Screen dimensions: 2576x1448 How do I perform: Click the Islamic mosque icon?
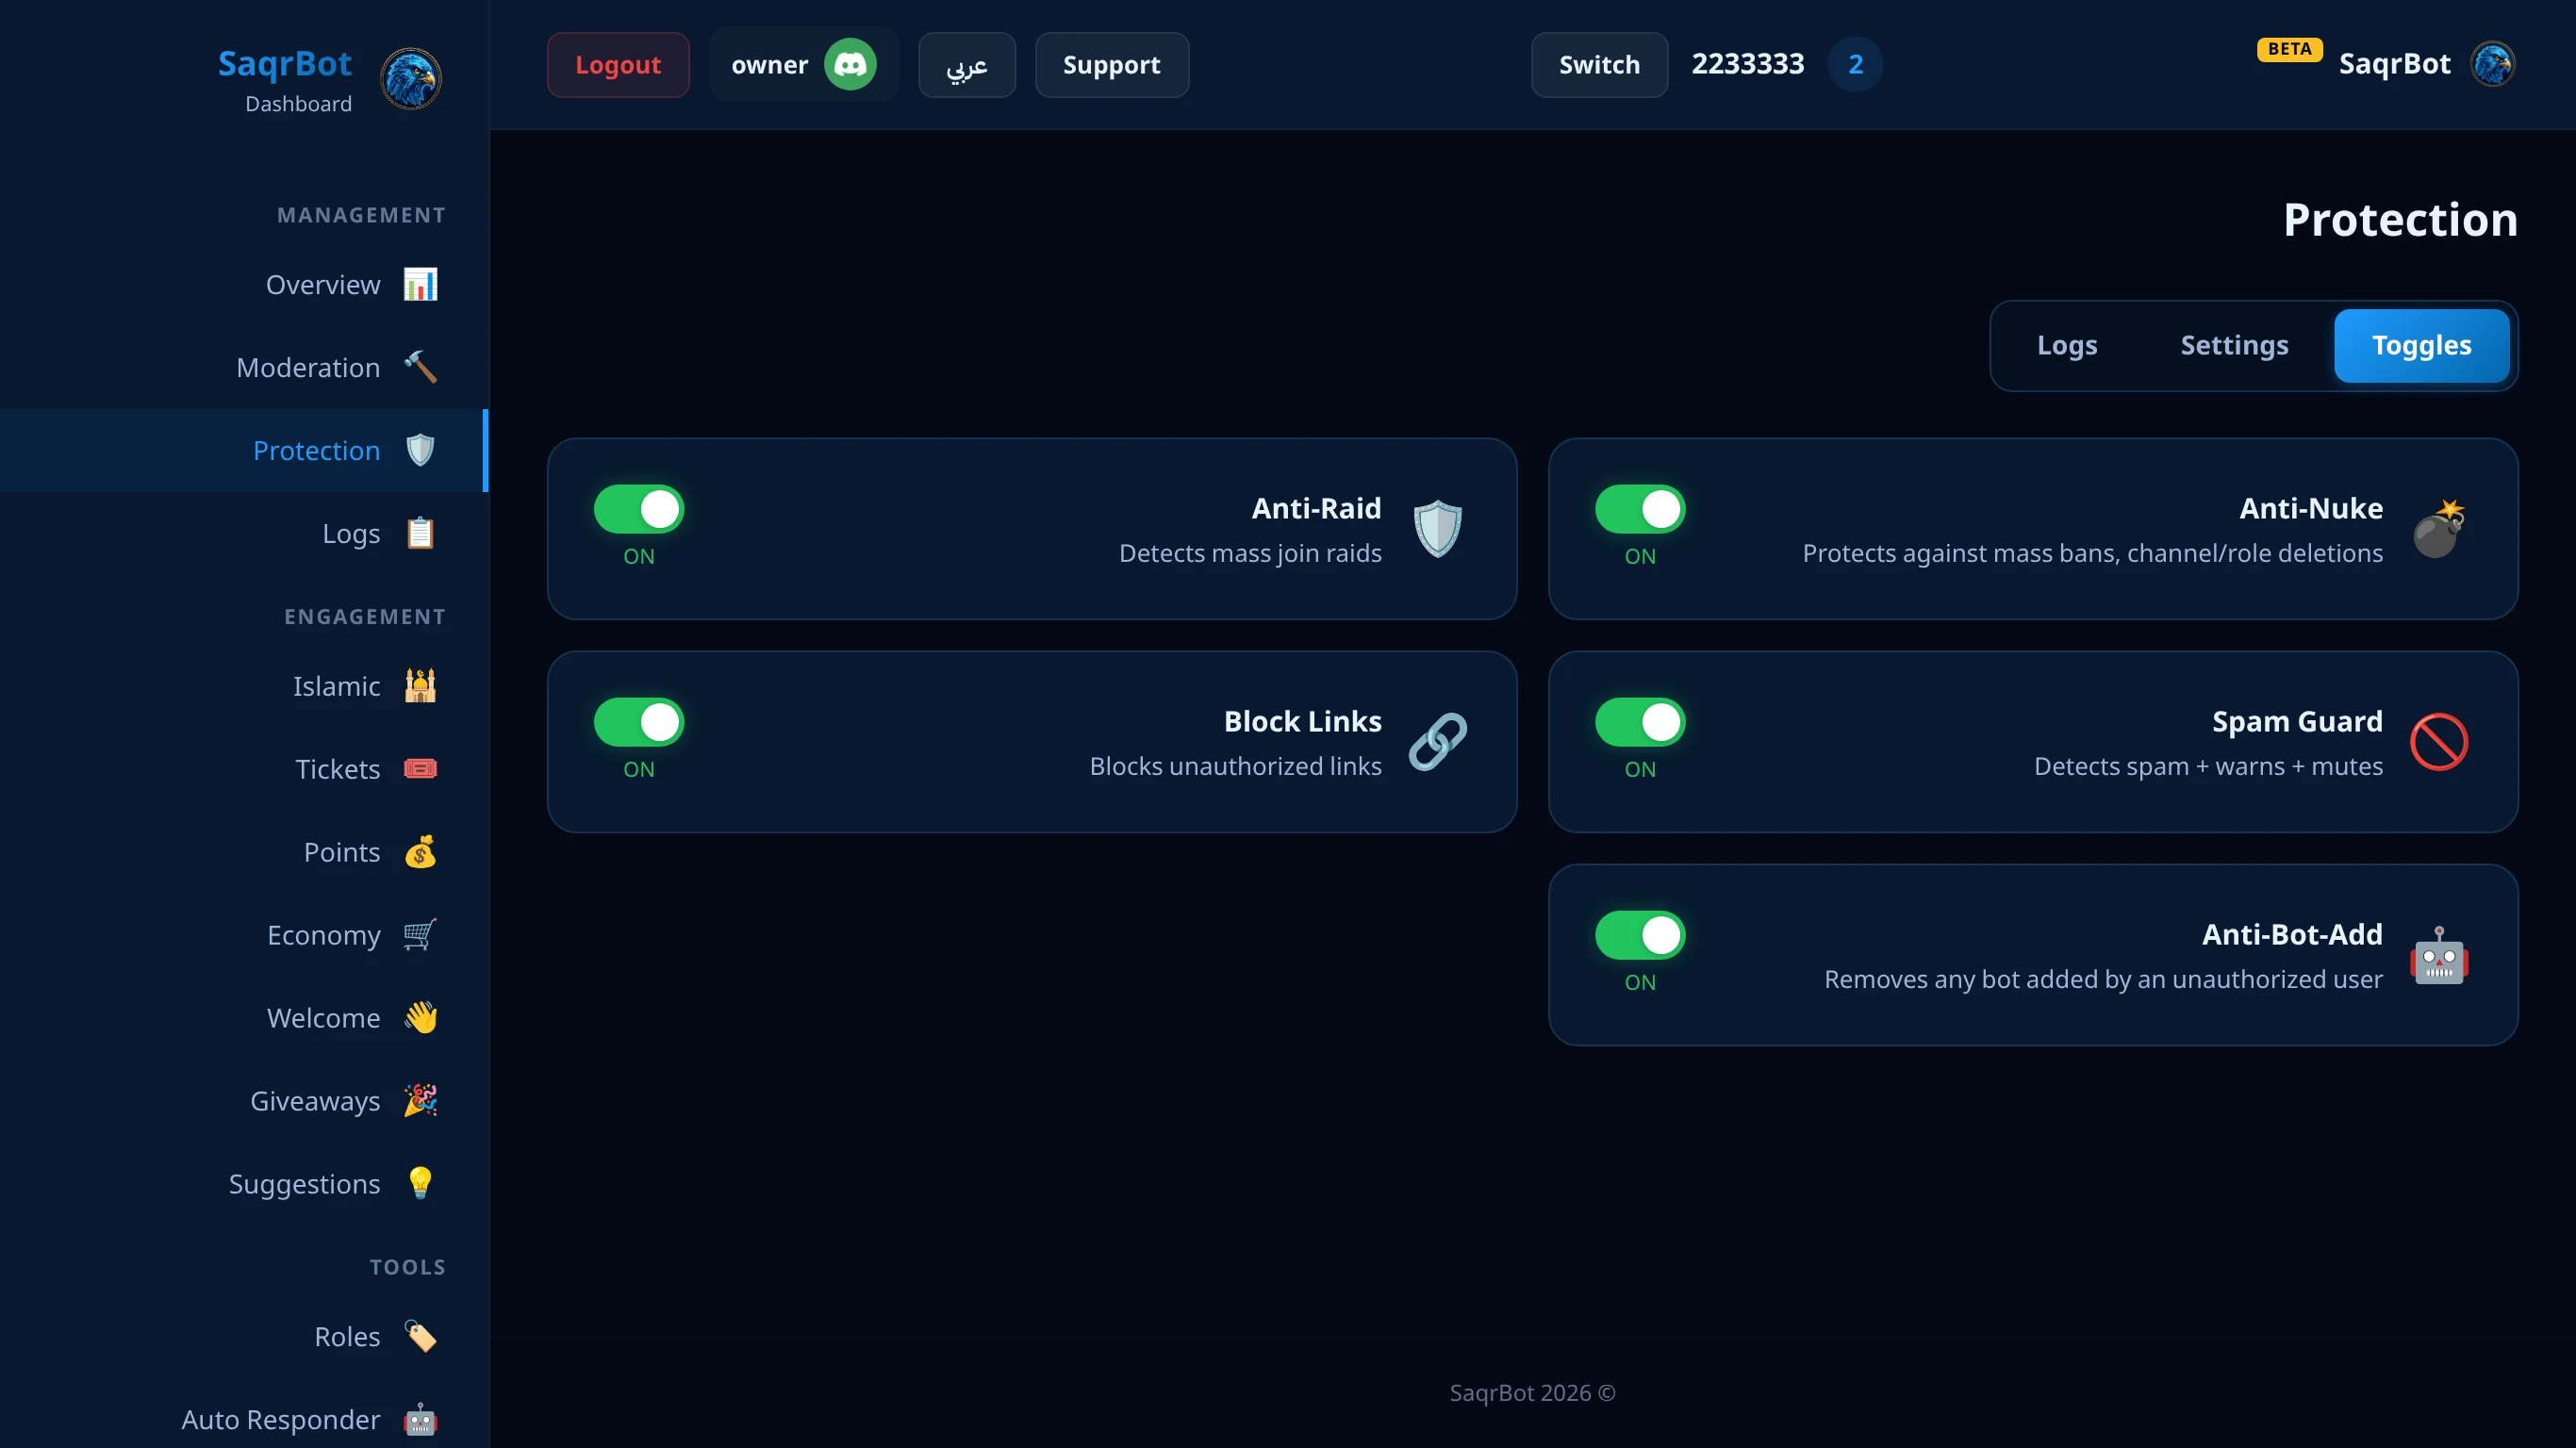[x=420, y=686]
